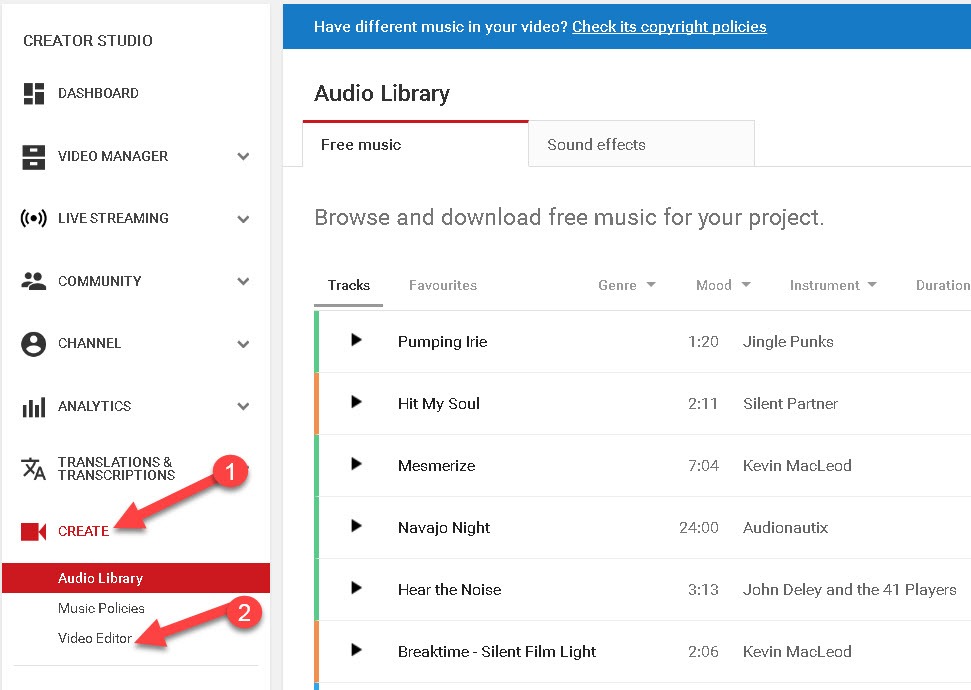Play the Pumping Irie track
The height and width of the screenshot is (690, 971).
(356, 341)
